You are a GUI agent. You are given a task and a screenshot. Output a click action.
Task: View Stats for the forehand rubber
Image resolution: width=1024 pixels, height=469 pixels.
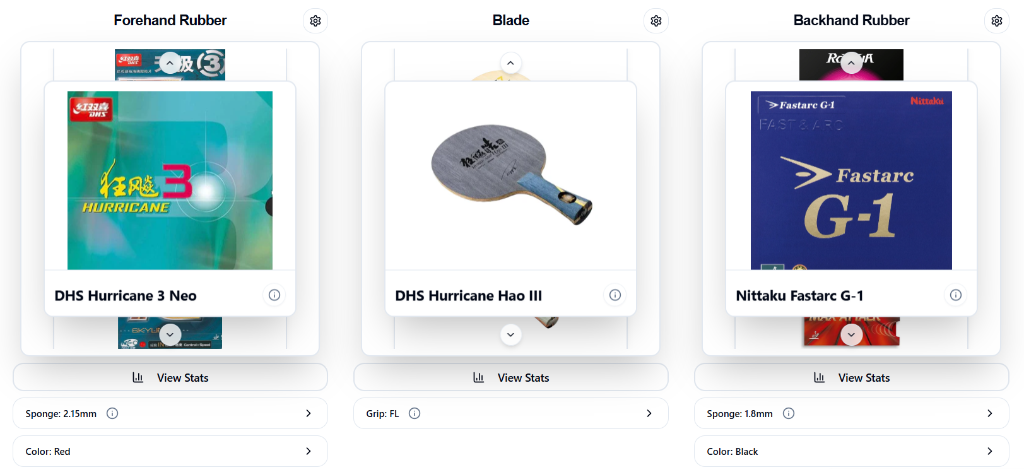pyautogui.click(x=170, y=377)
